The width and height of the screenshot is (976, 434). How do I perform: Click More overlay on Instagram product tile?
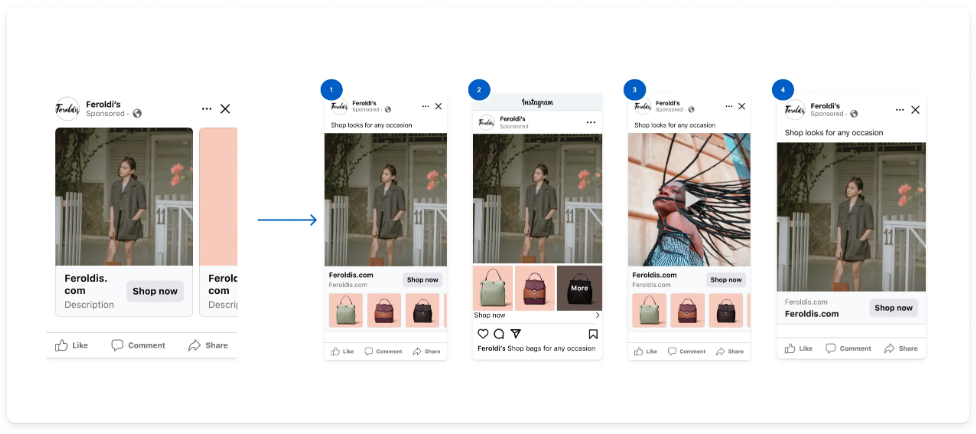(580, 288)
